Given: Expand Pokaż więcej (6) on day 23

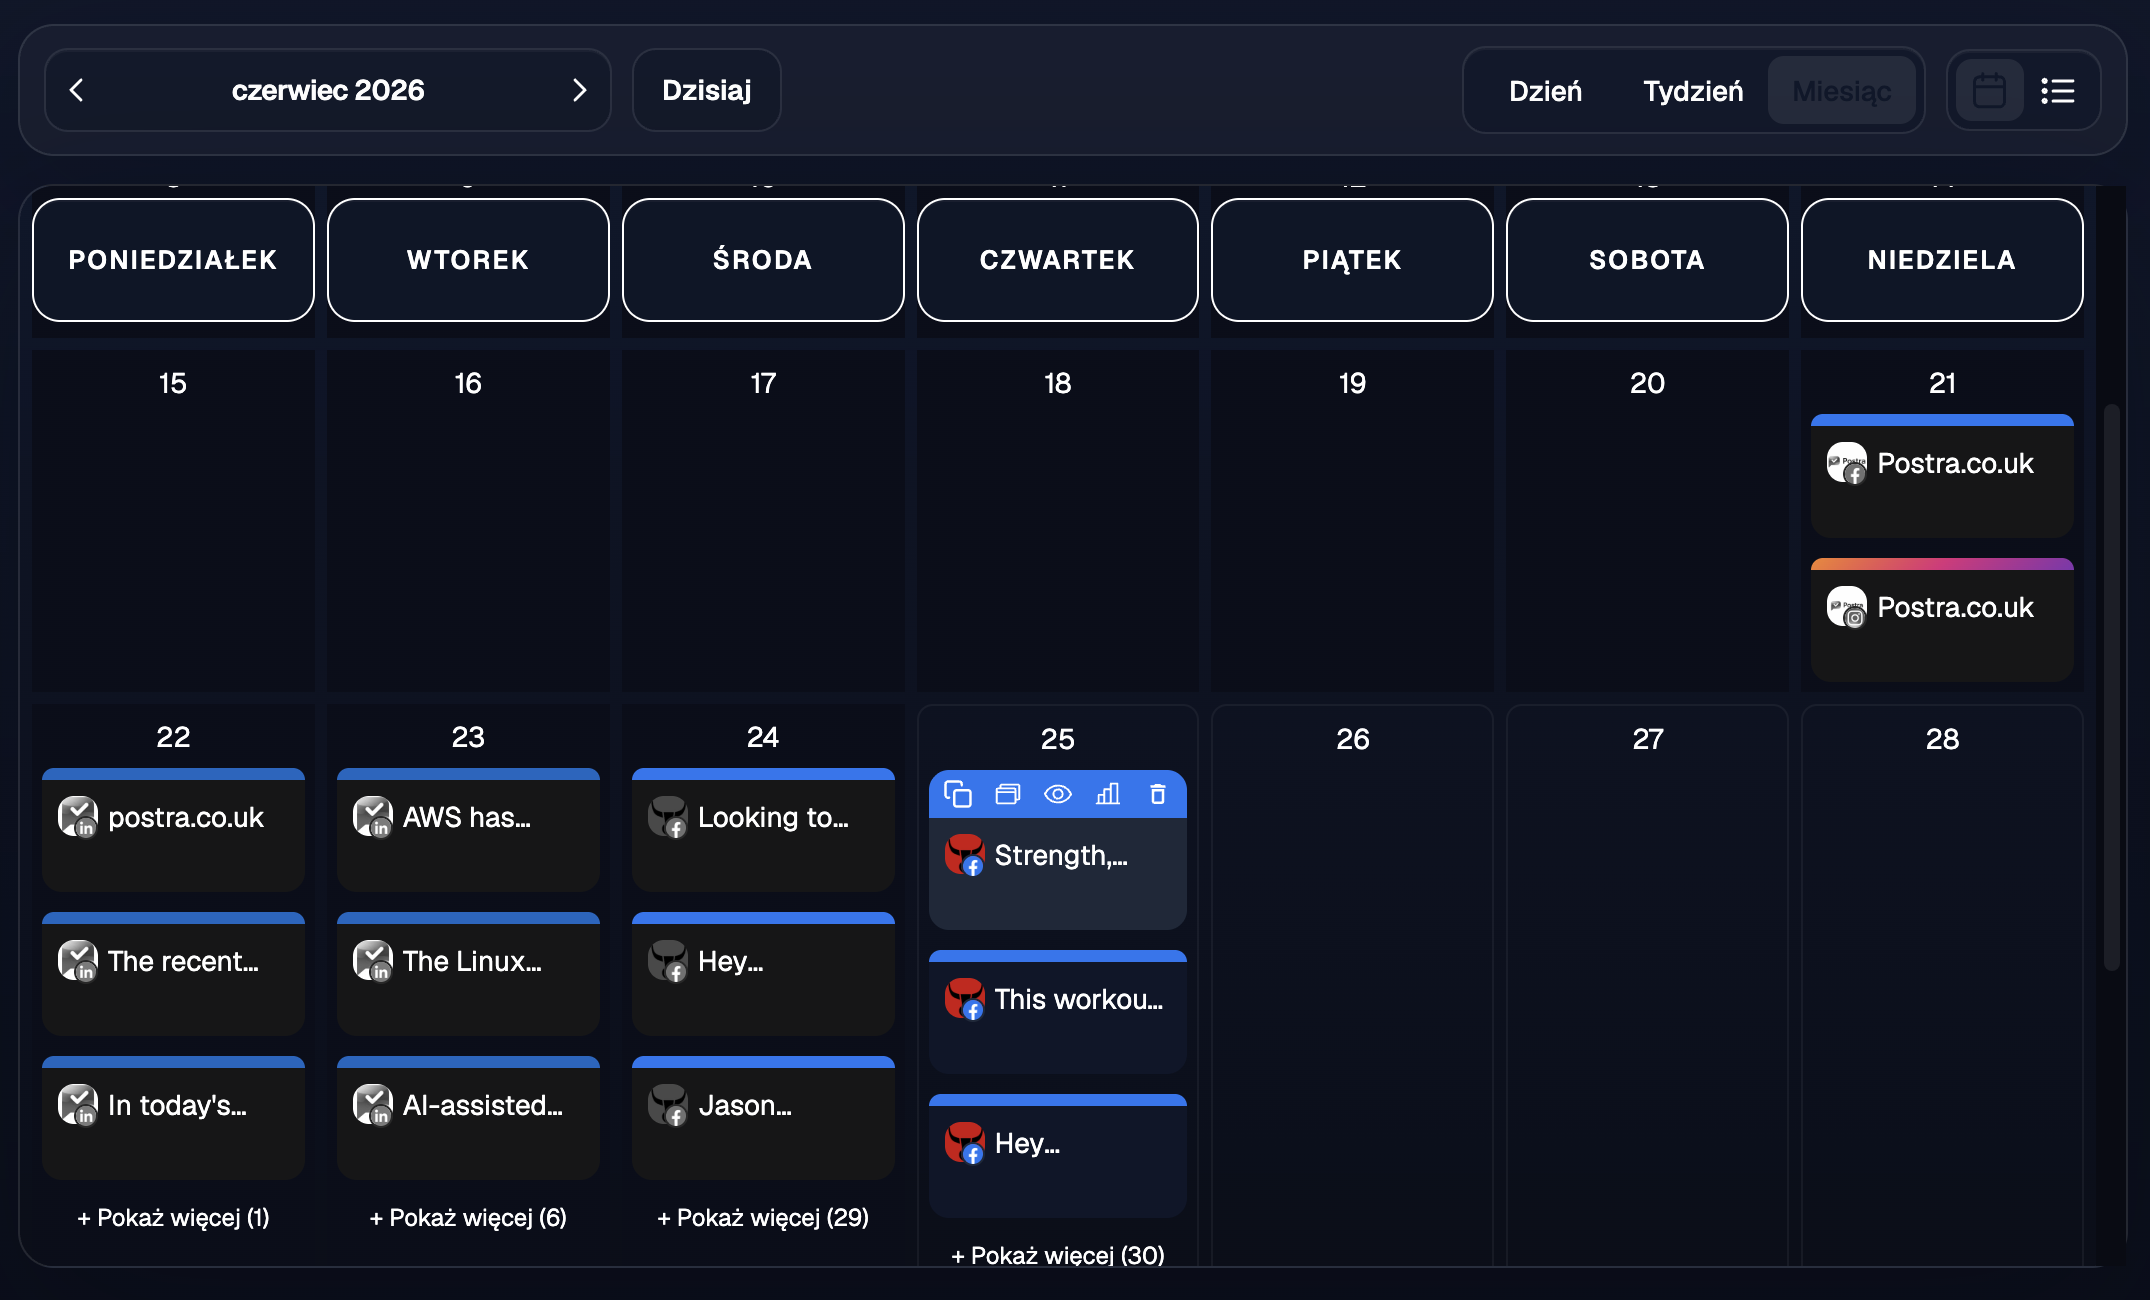Looking at the screenshot, I should 468,1217.
